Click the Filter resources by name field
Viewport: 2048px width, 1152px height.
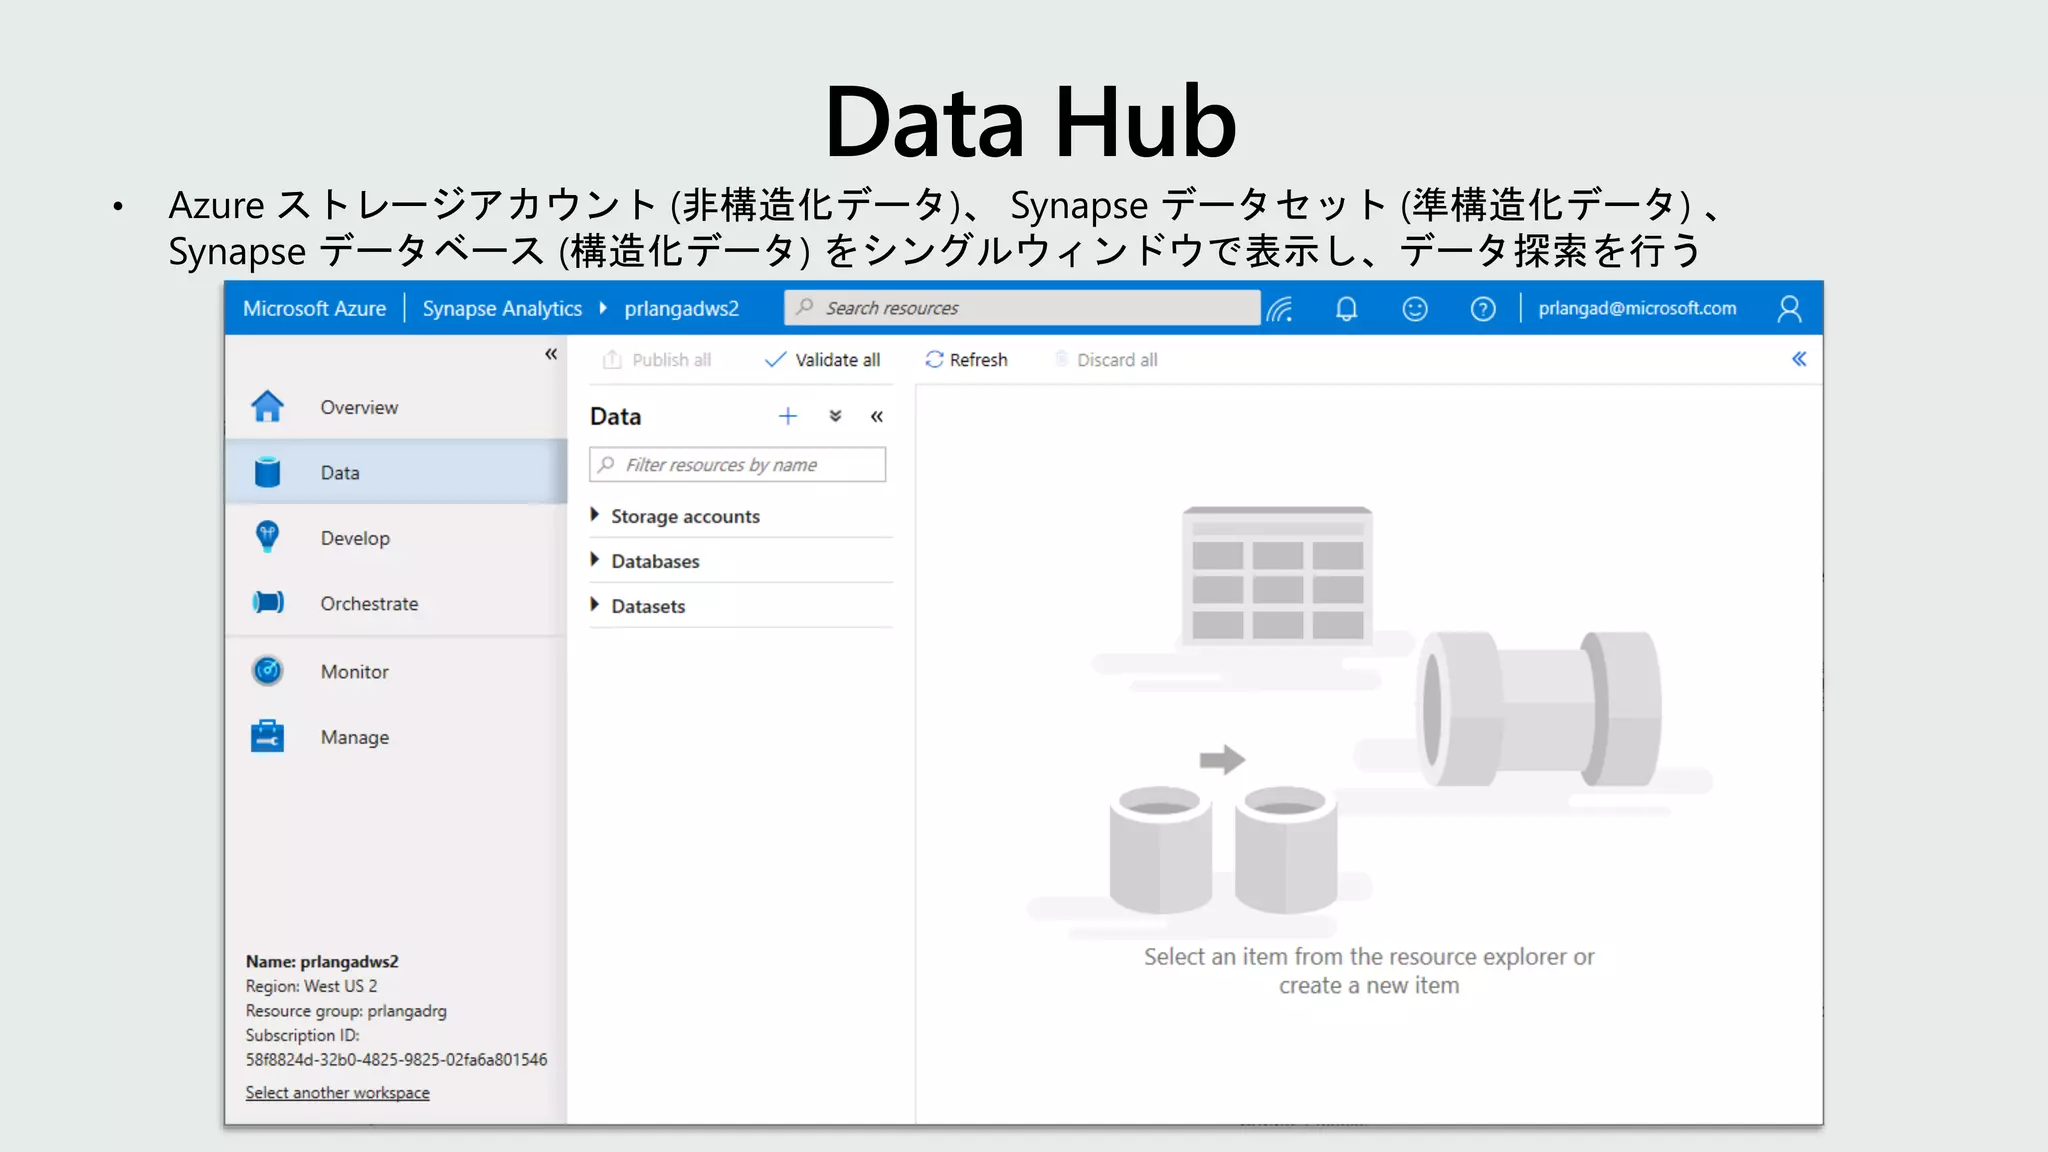coord(738,465)
